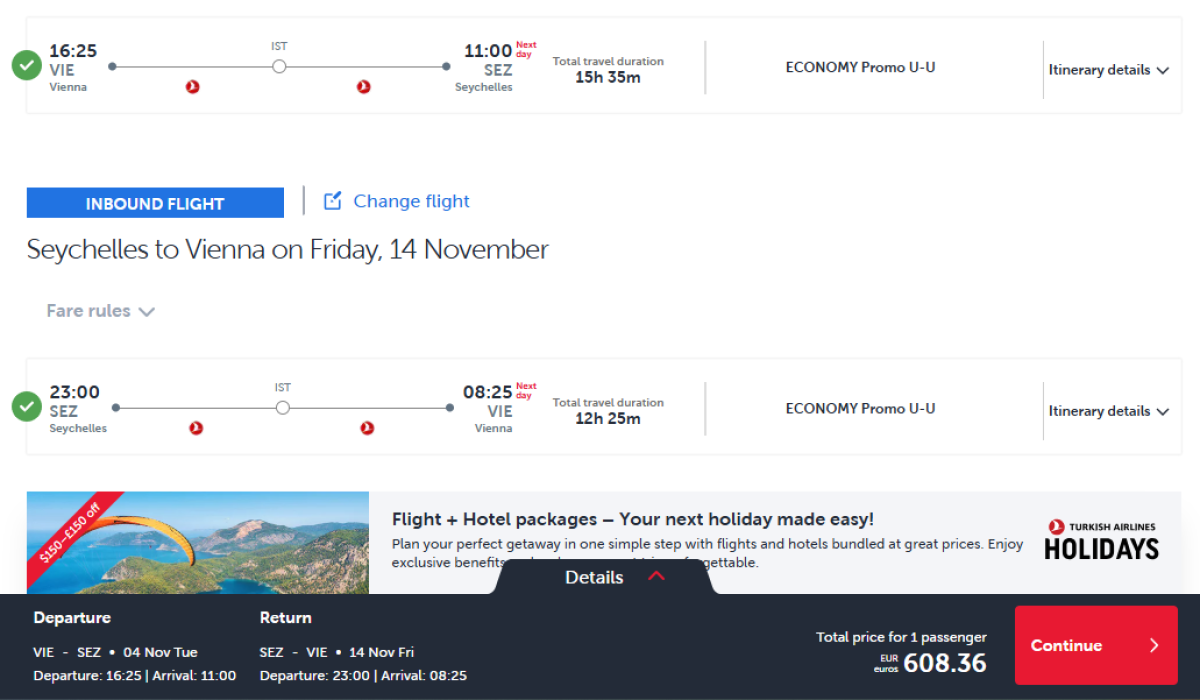Click second Turkish Airlines logo on inbound route

click(x=367, y=428)
